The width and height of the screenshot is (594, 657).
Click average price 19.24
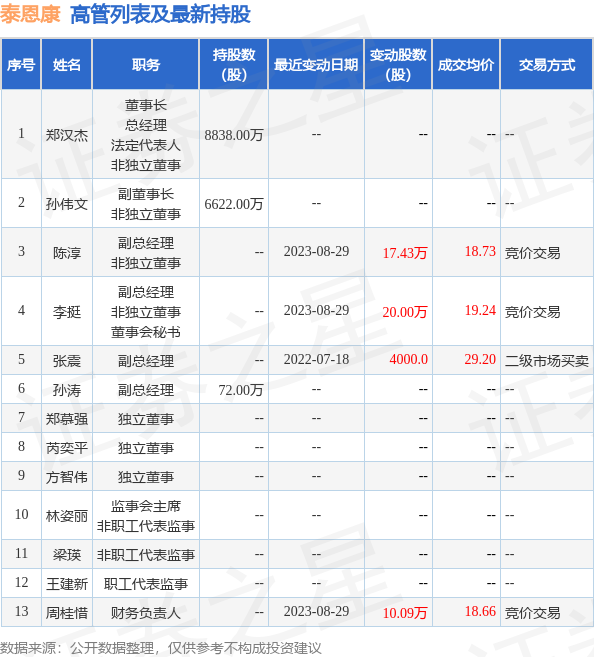(x=480, y=310)
